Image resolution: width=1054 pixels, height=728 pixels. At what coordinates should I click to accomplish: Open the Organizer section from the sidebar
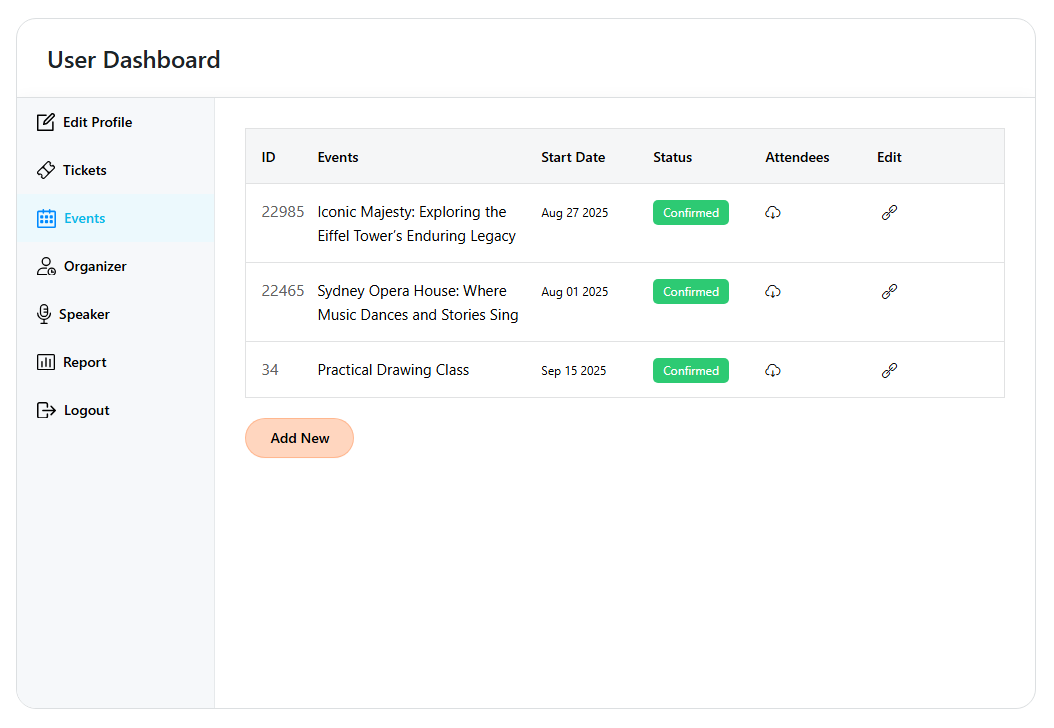[x=96, y=265]
